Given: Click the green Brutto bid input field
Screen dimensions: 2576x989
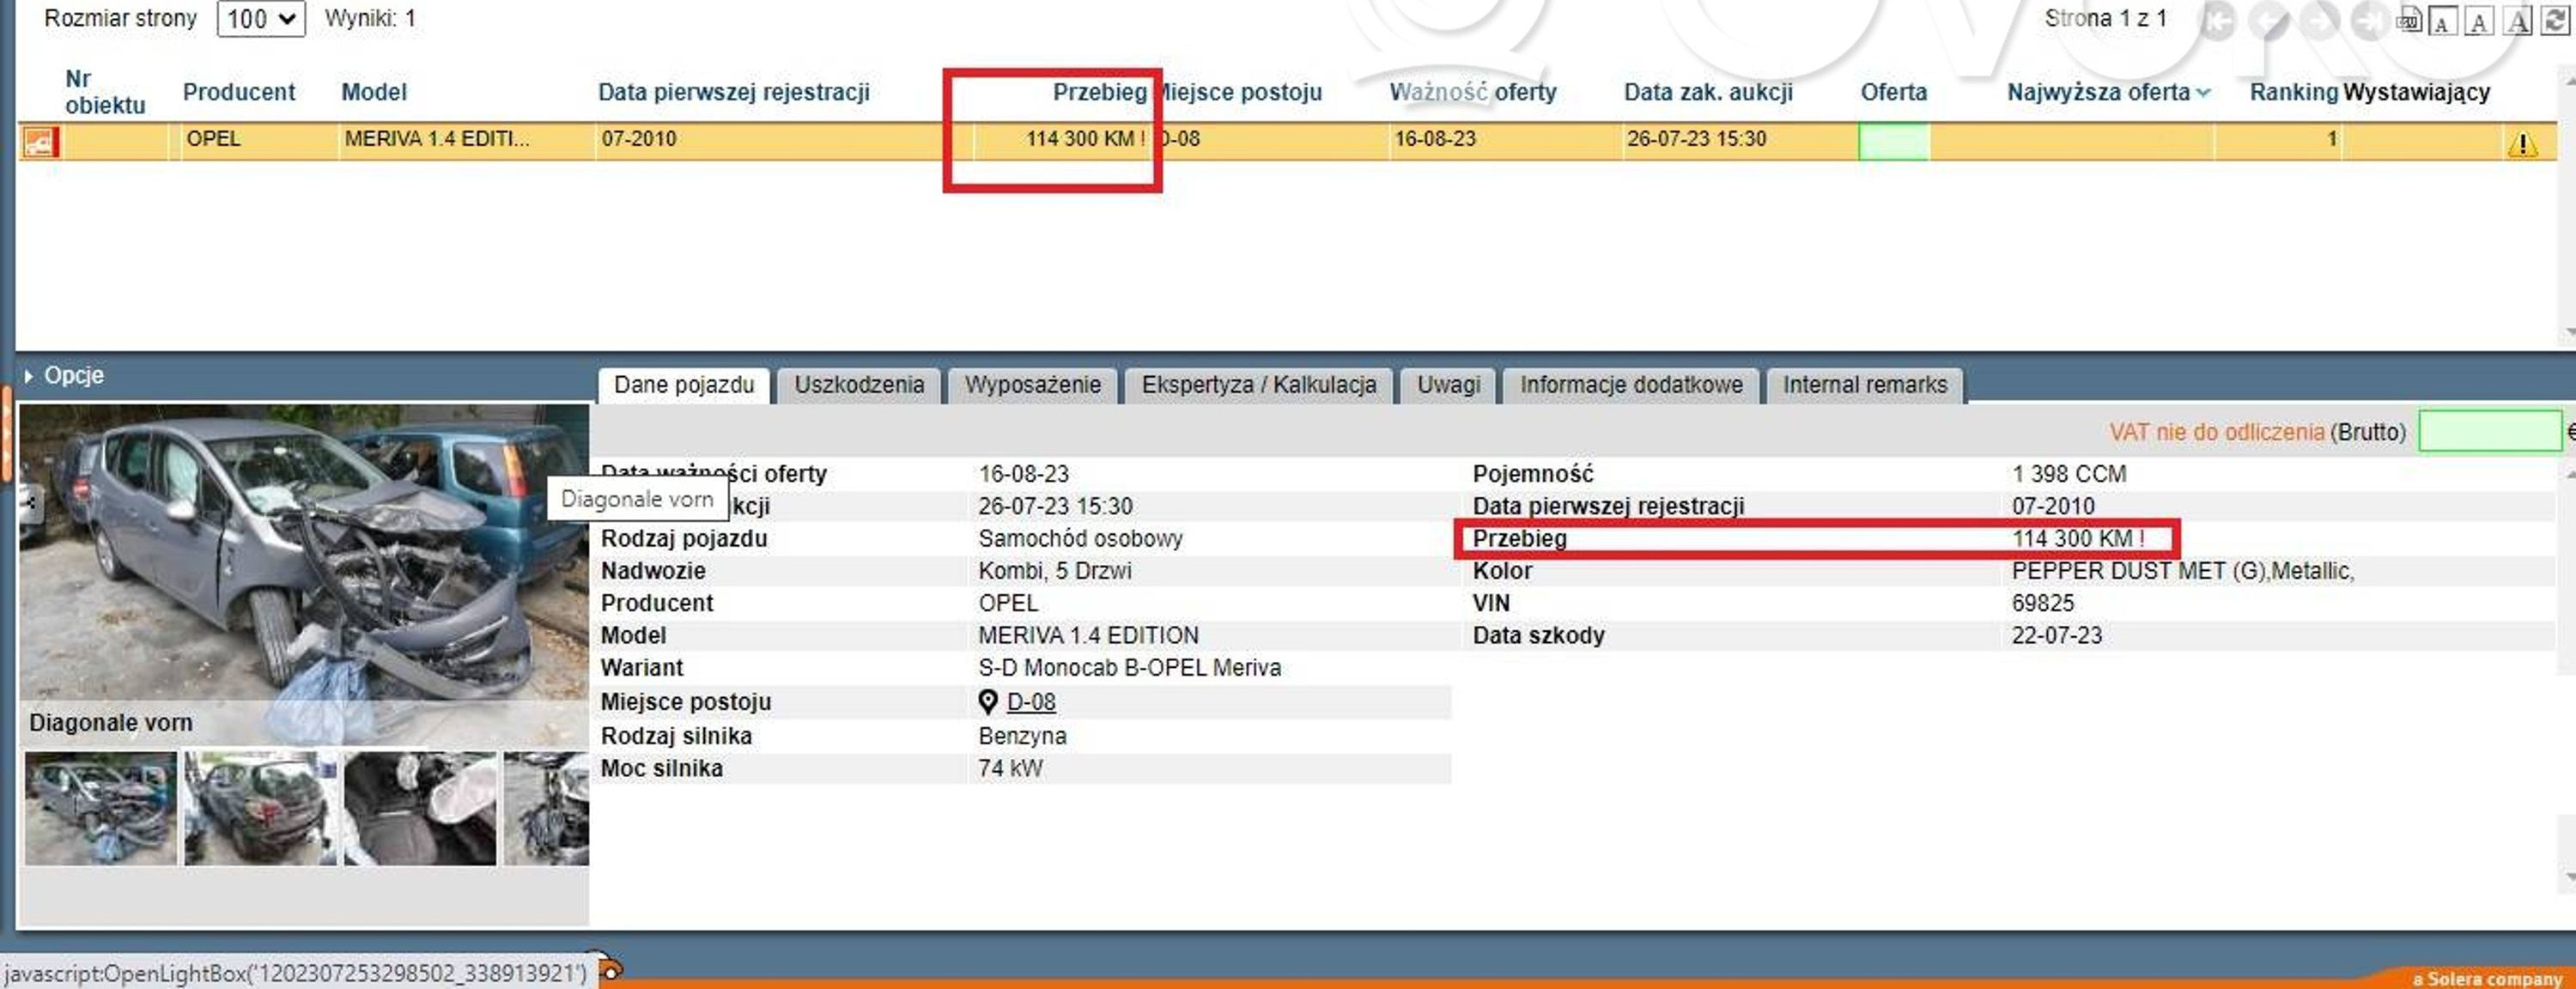Looking at the screenshot, I should [2488, 432].
